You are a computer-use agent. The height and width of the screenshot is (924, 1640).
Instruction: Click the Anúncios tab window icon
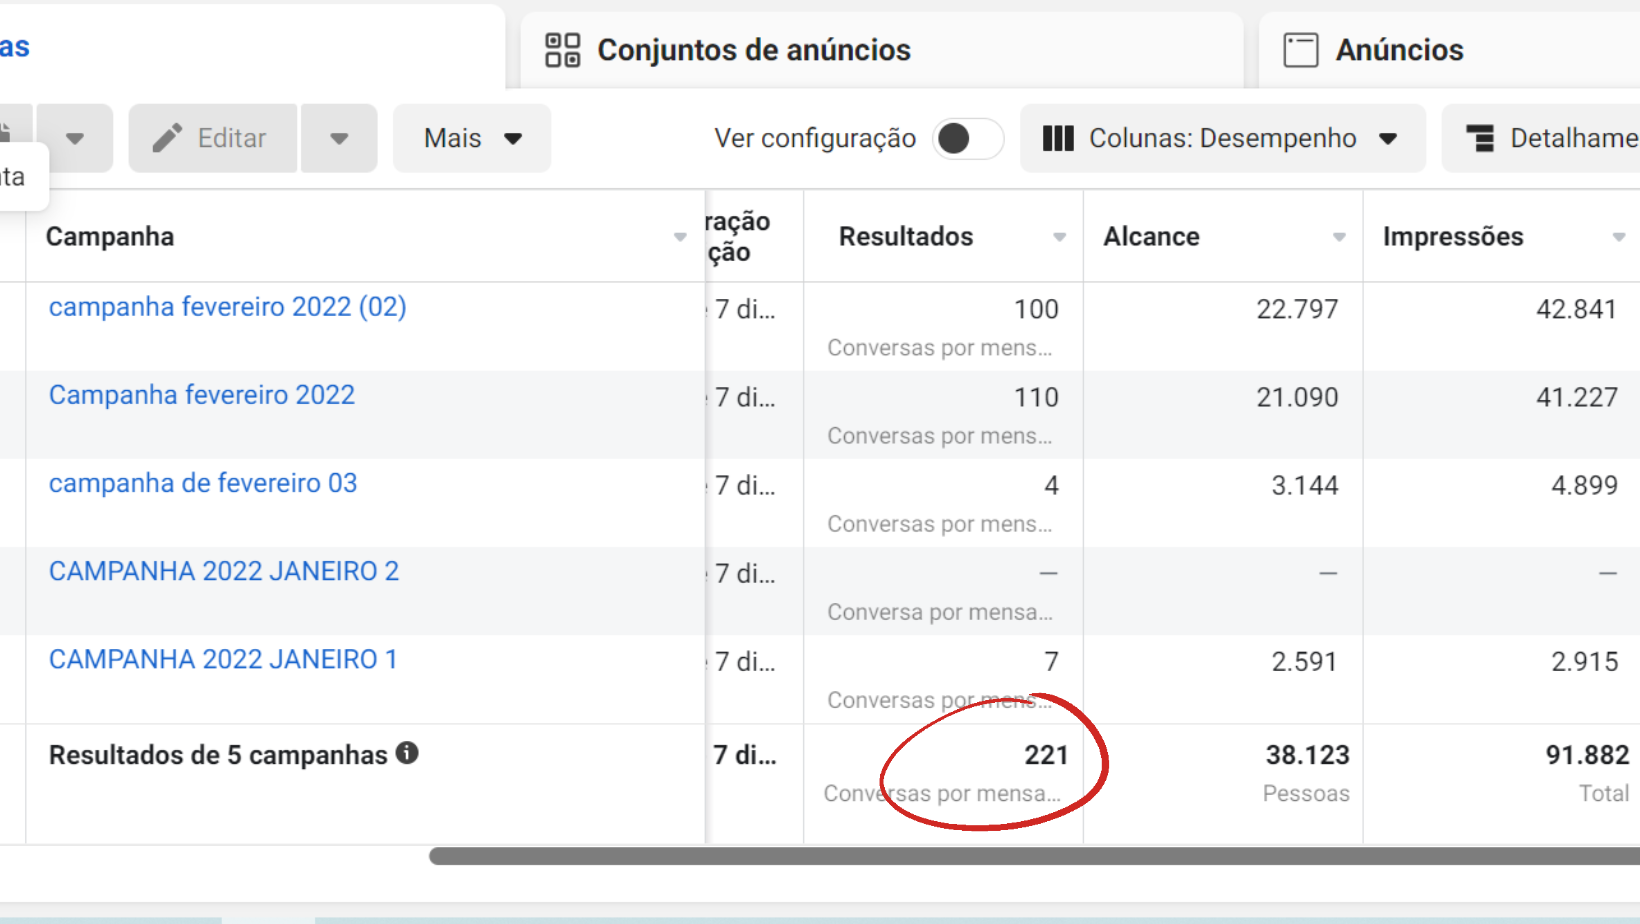(1300, 50)
